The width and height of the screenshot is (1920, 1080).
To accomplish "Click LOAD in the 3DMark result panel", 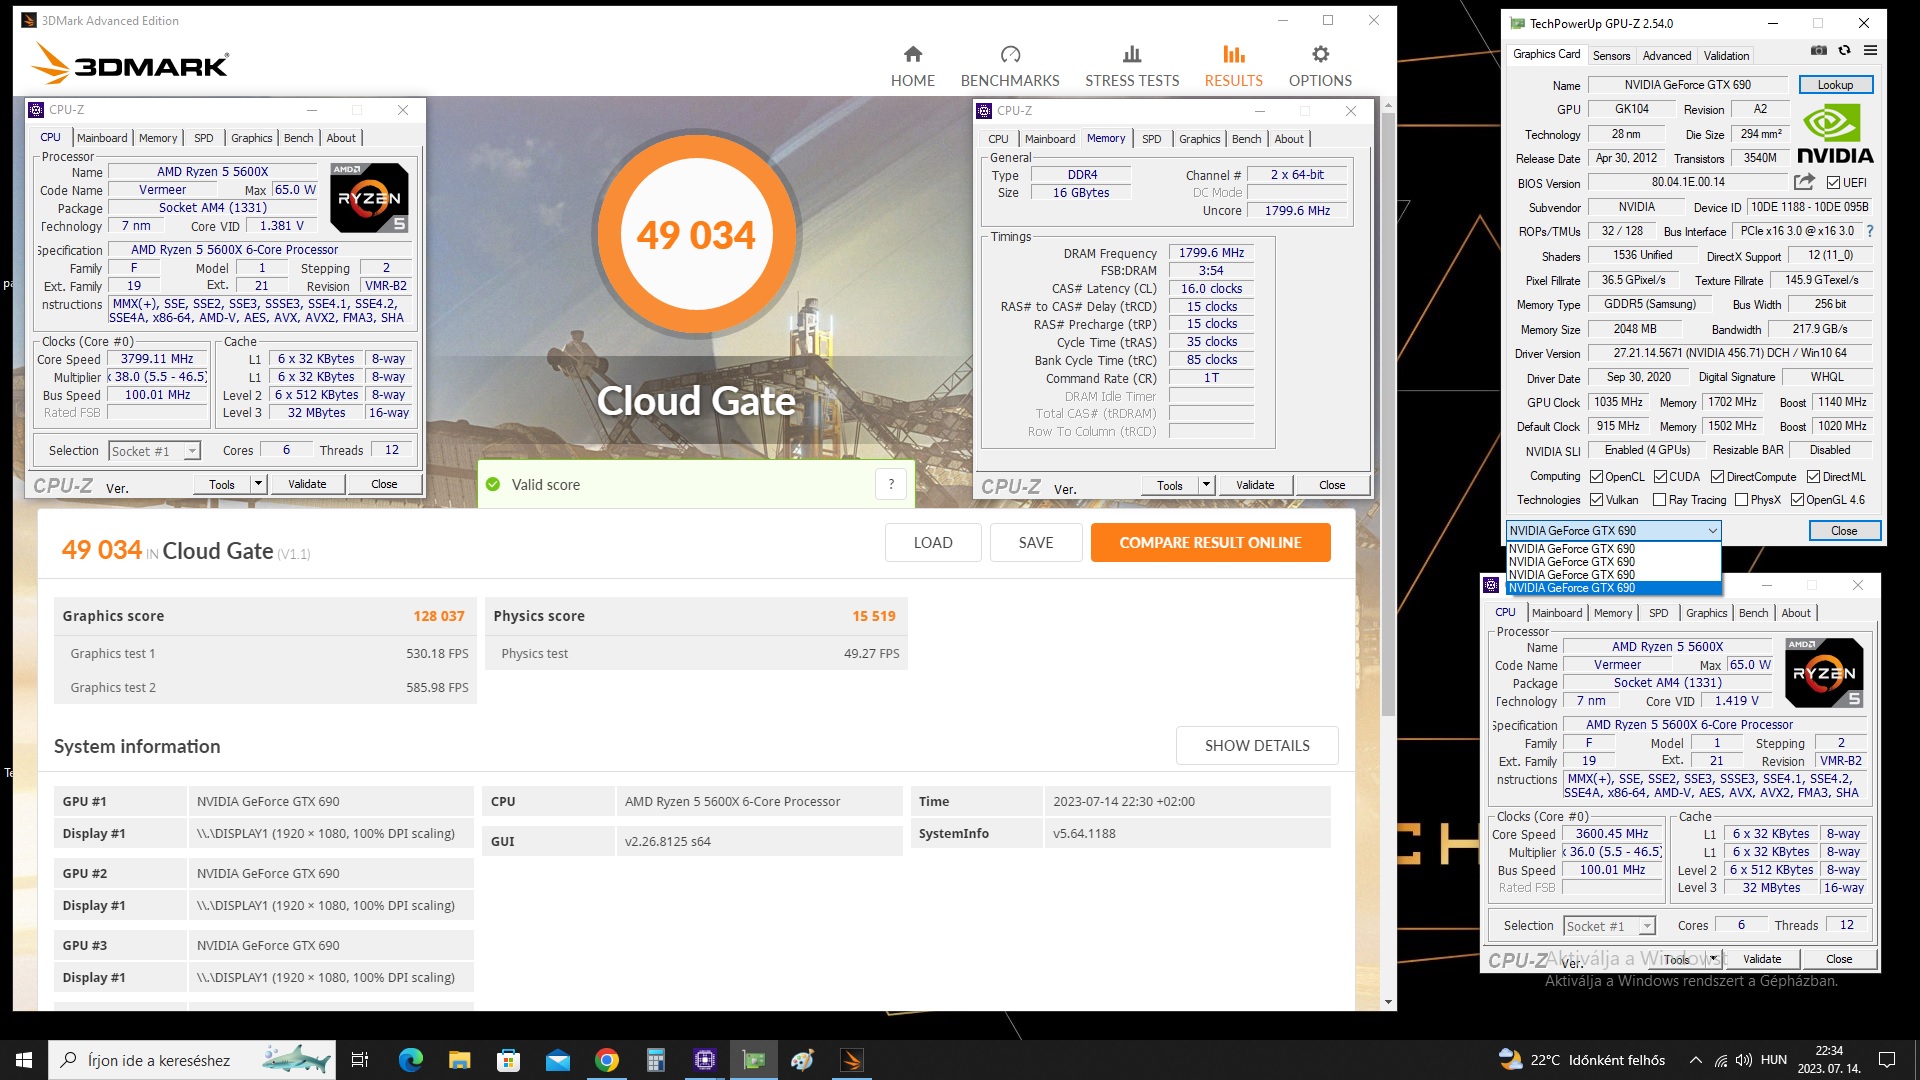I will tap(932, 543).
